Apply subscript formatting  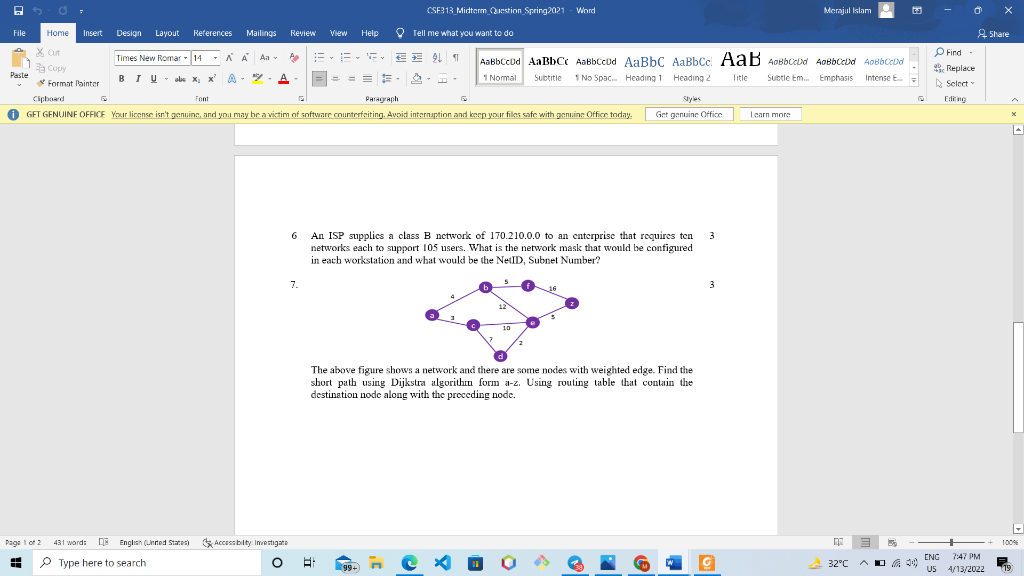click(196, 79)
